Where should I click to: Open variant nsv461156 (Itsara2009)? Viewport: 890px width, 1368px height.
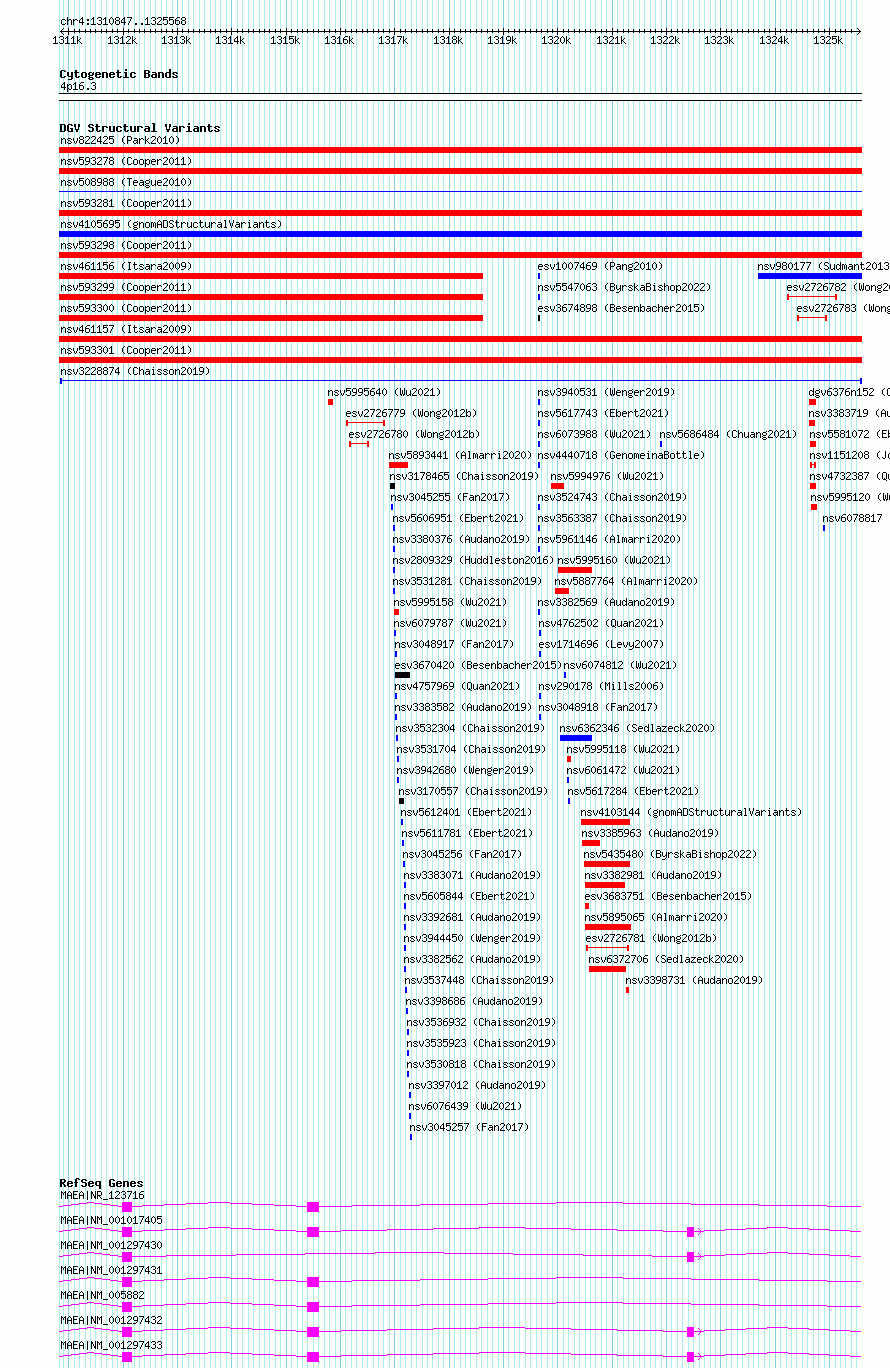coord(126,266)
